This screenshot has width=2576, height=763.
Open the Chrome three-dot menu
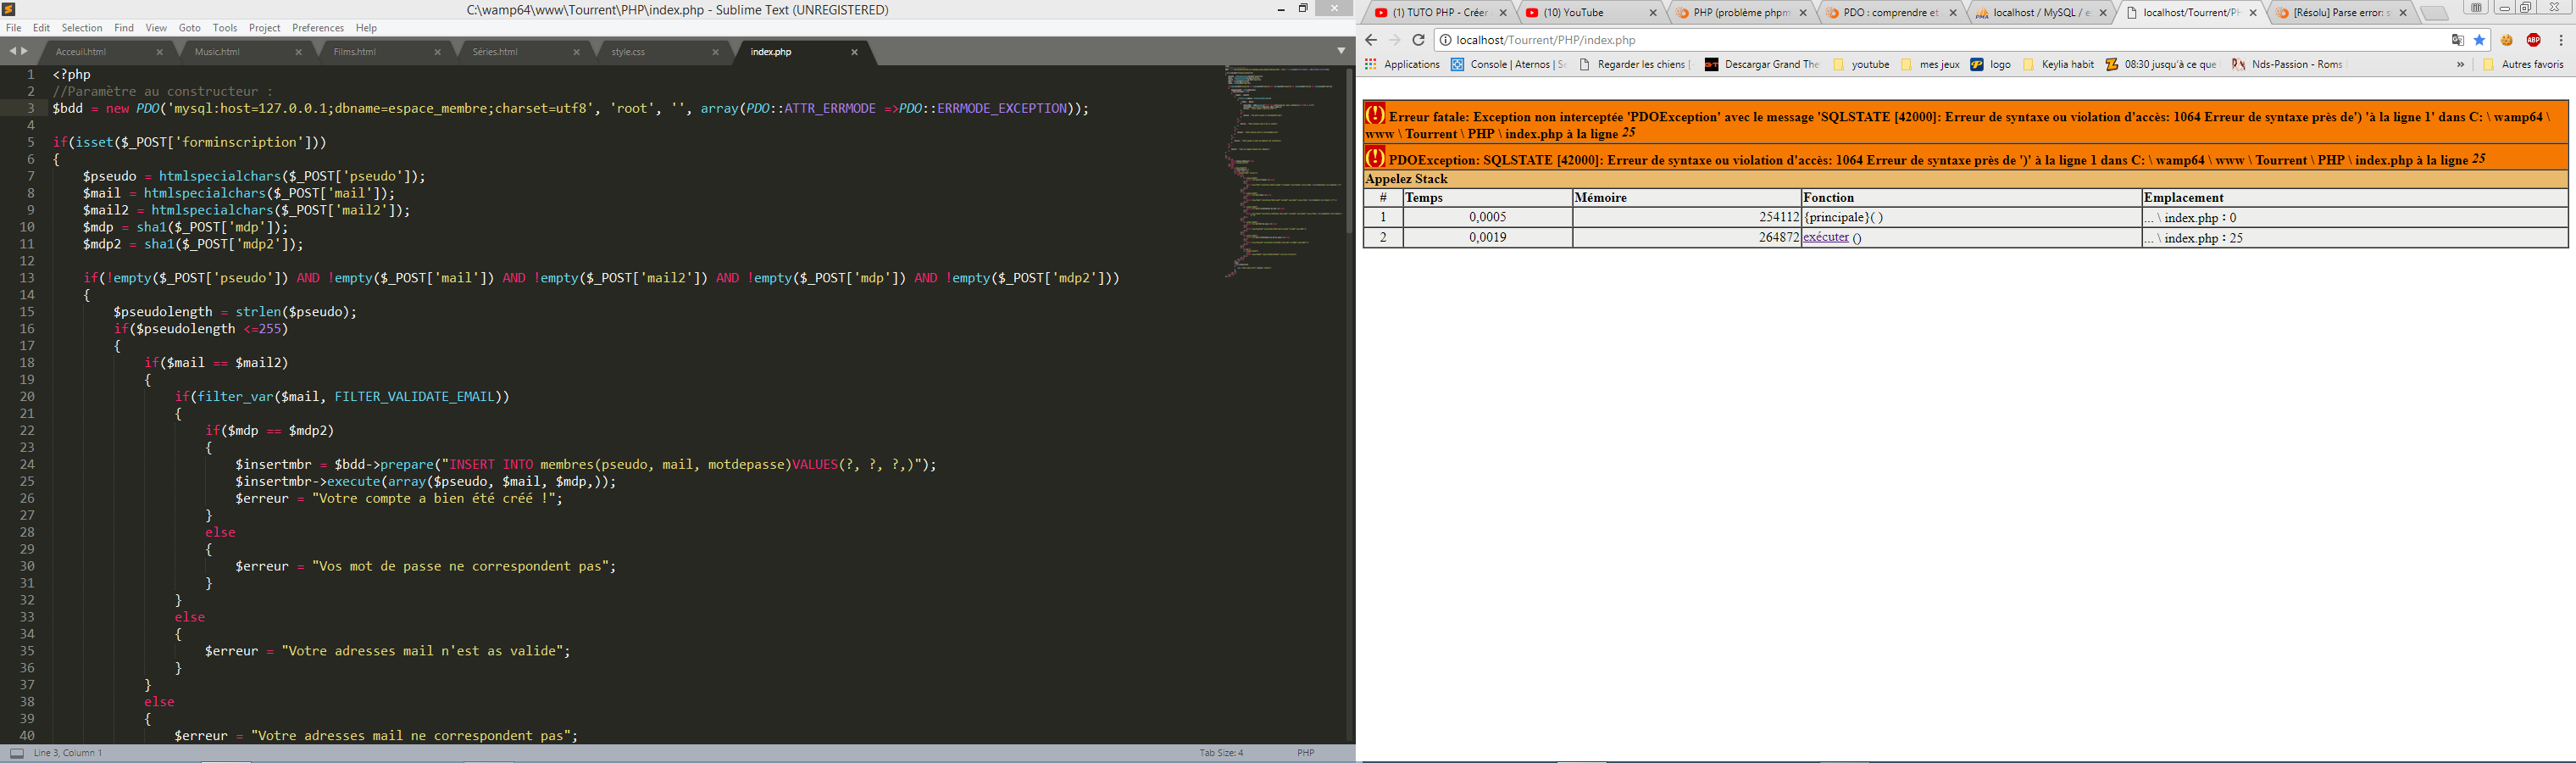tap(2560, 40)
